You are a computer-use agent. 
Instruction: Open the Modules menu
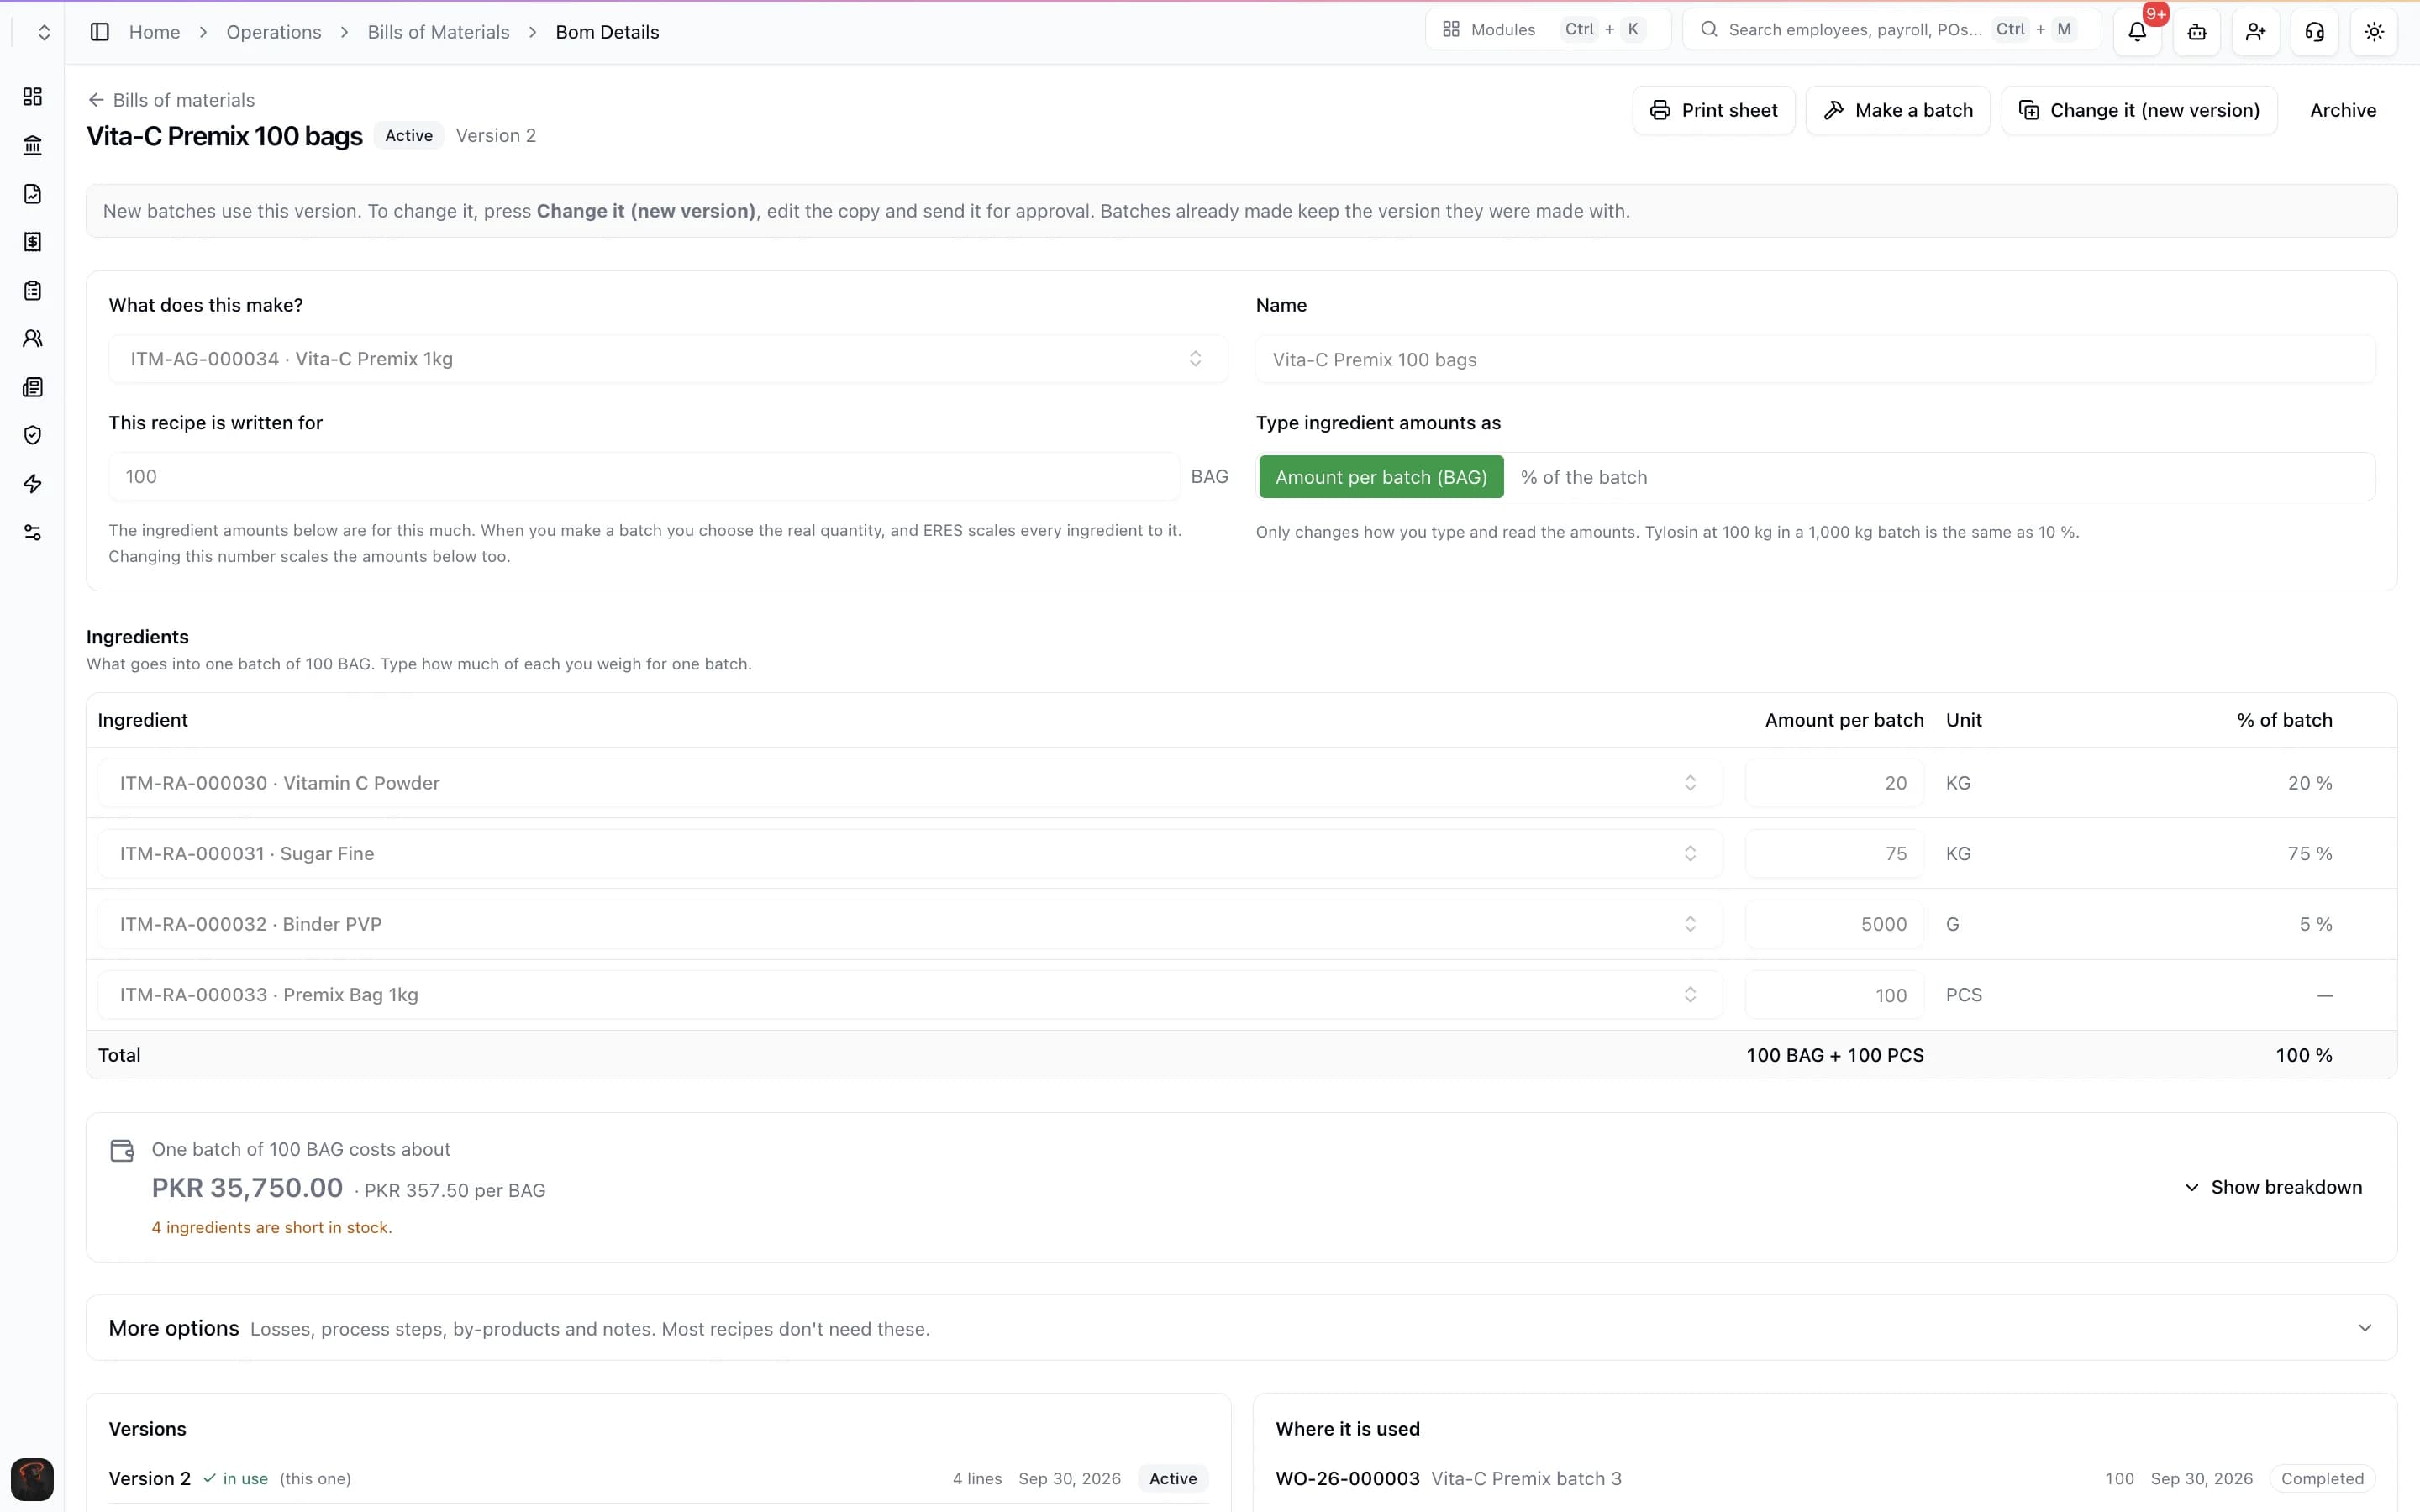1547,29
